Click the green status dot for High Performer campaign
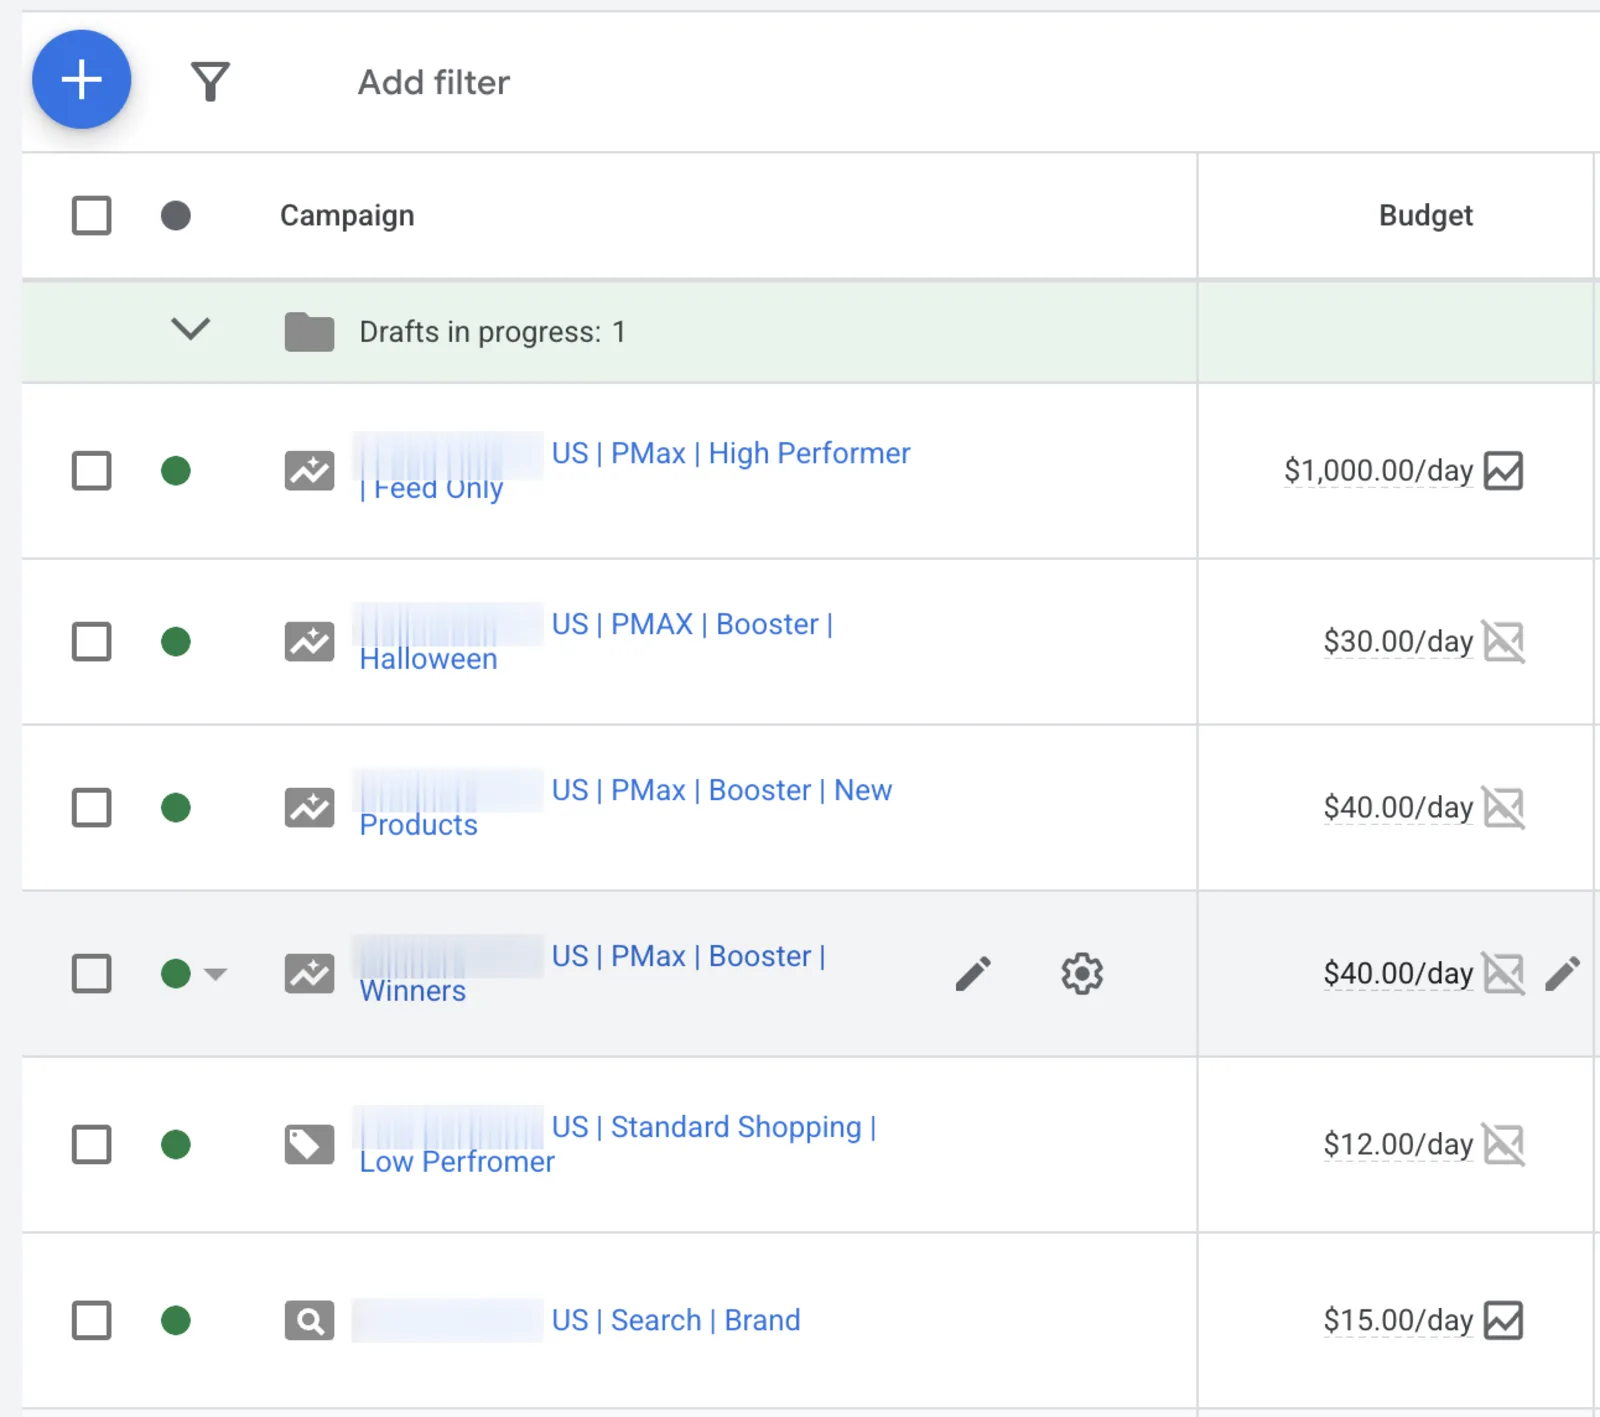This screenshot has height=1417, width=1600. (176, 470)
